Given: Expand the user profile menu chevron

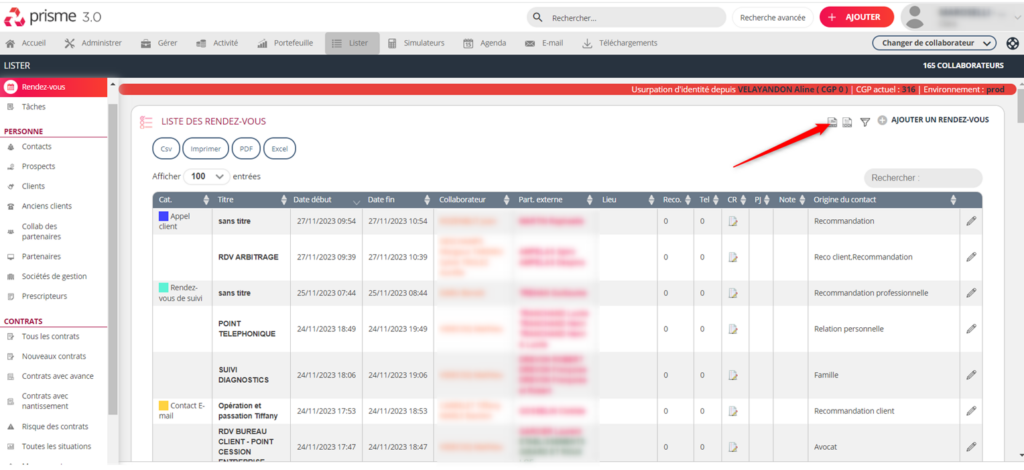Looking at the screenshot, I should pos(1011,17).
